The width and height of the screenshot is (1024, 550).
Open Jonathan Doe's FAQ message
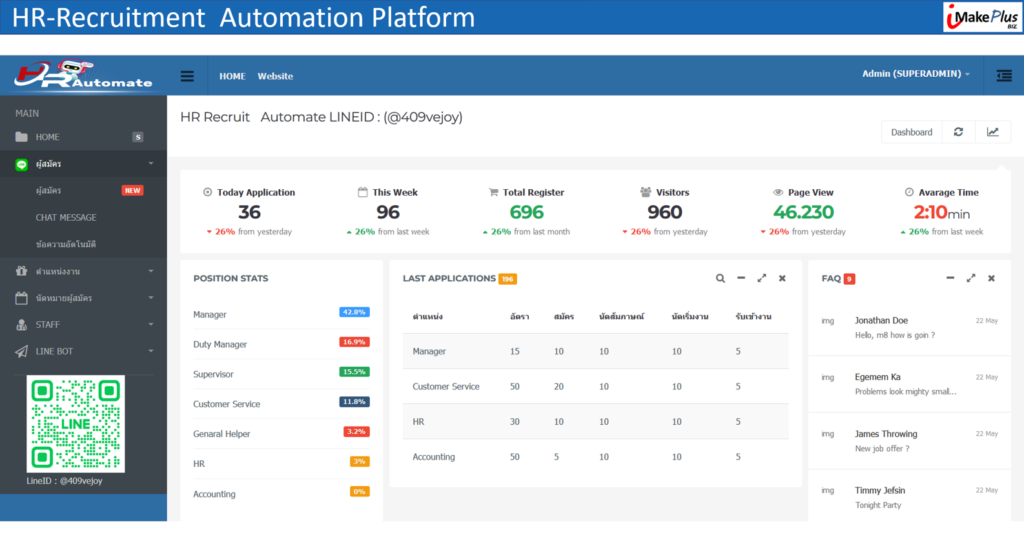click(909, 327)
